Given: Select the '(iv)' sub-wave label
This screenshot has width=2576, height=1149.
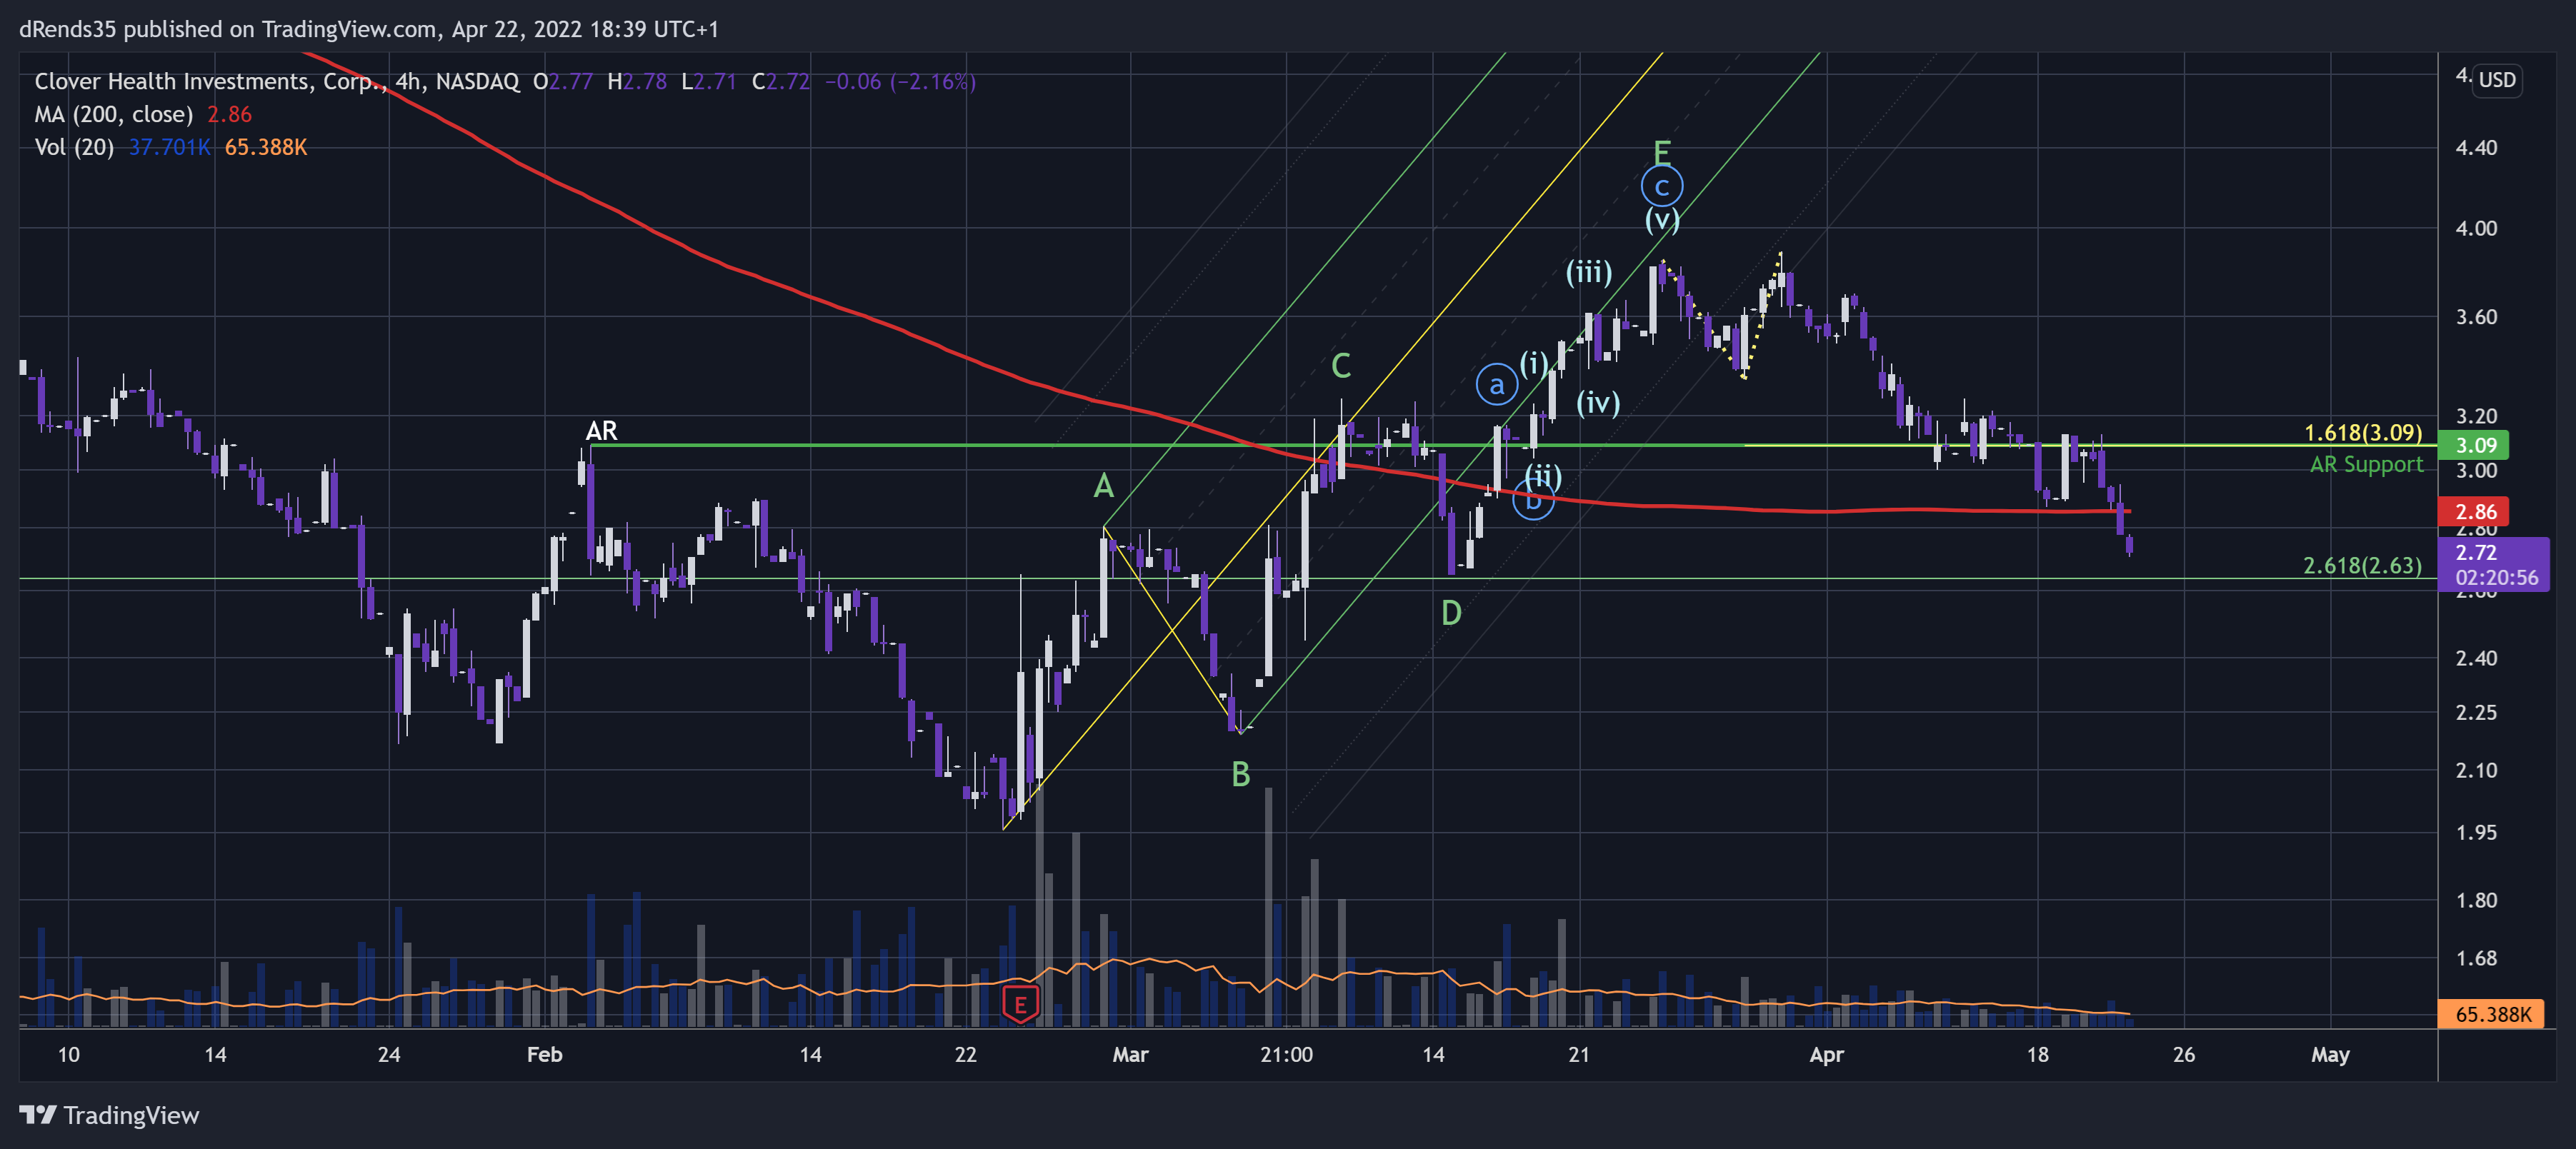Looking at the screenshot, I should tap(1598, 403).
